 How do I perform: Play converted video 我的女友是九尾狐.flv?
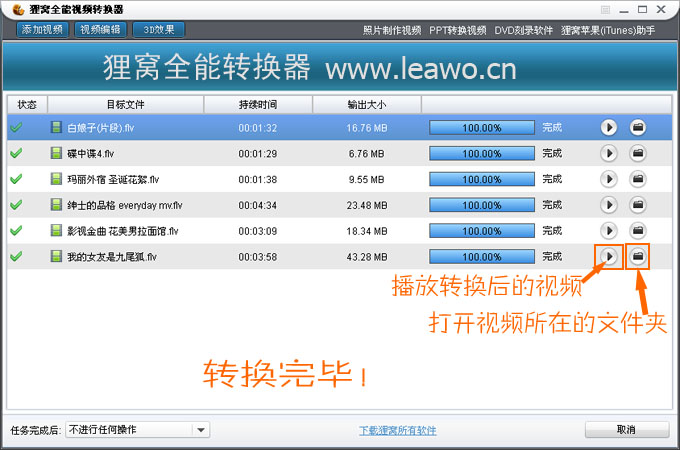[x=609, y=257]
